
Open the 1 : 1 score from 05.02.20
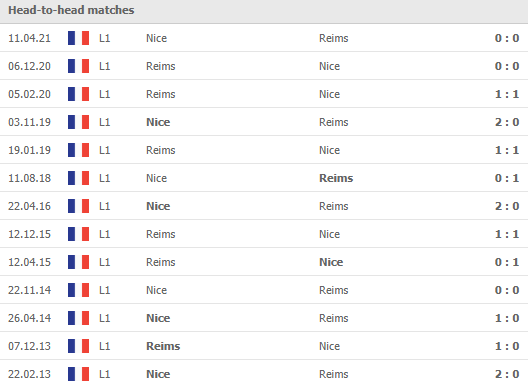point(507,94)
